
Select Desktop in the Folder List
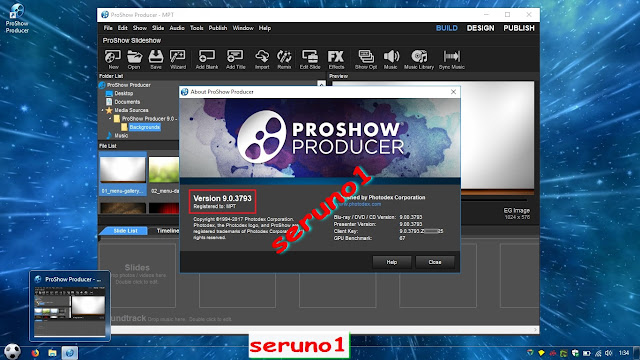(124, 93)
